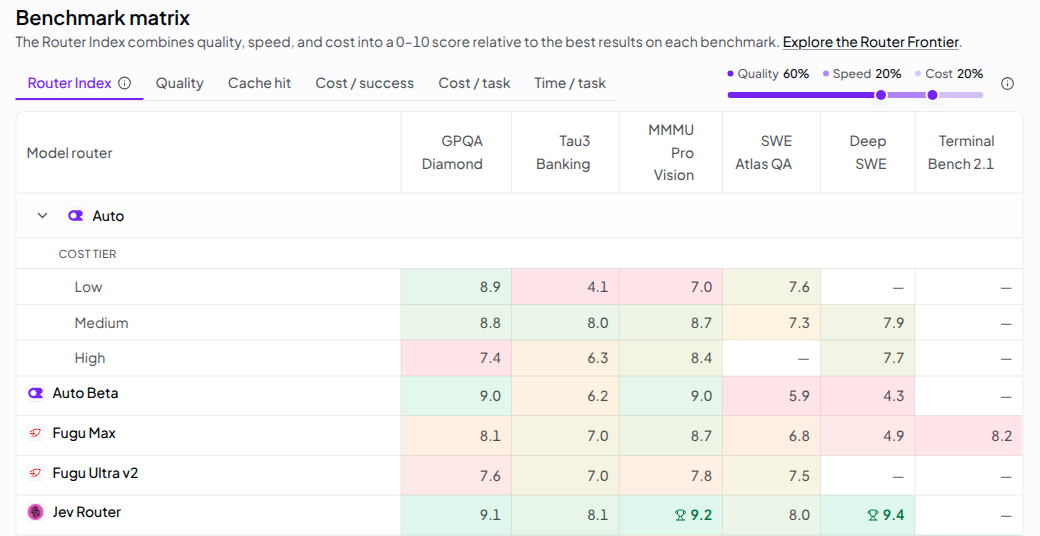This screenshot has width=1040, height=536.
Task: Sort by MMMU Pro Vision column header
Action: pos(671,153)
